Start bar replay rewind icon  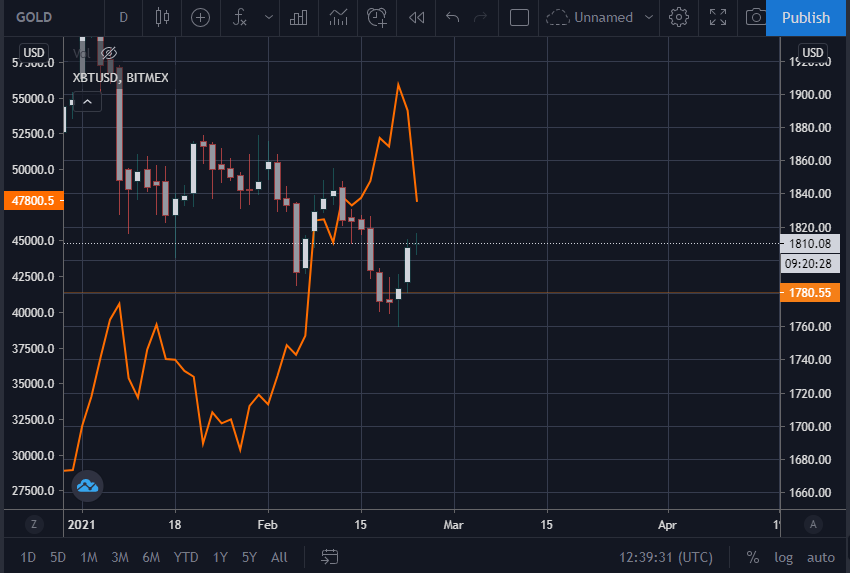[416, 17]
